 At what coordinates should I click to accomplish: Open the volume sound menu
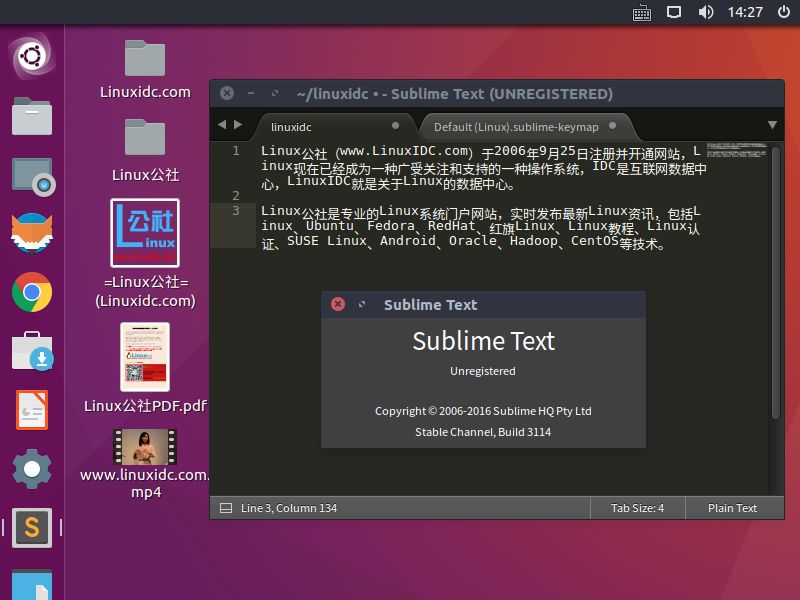point(706,12)
